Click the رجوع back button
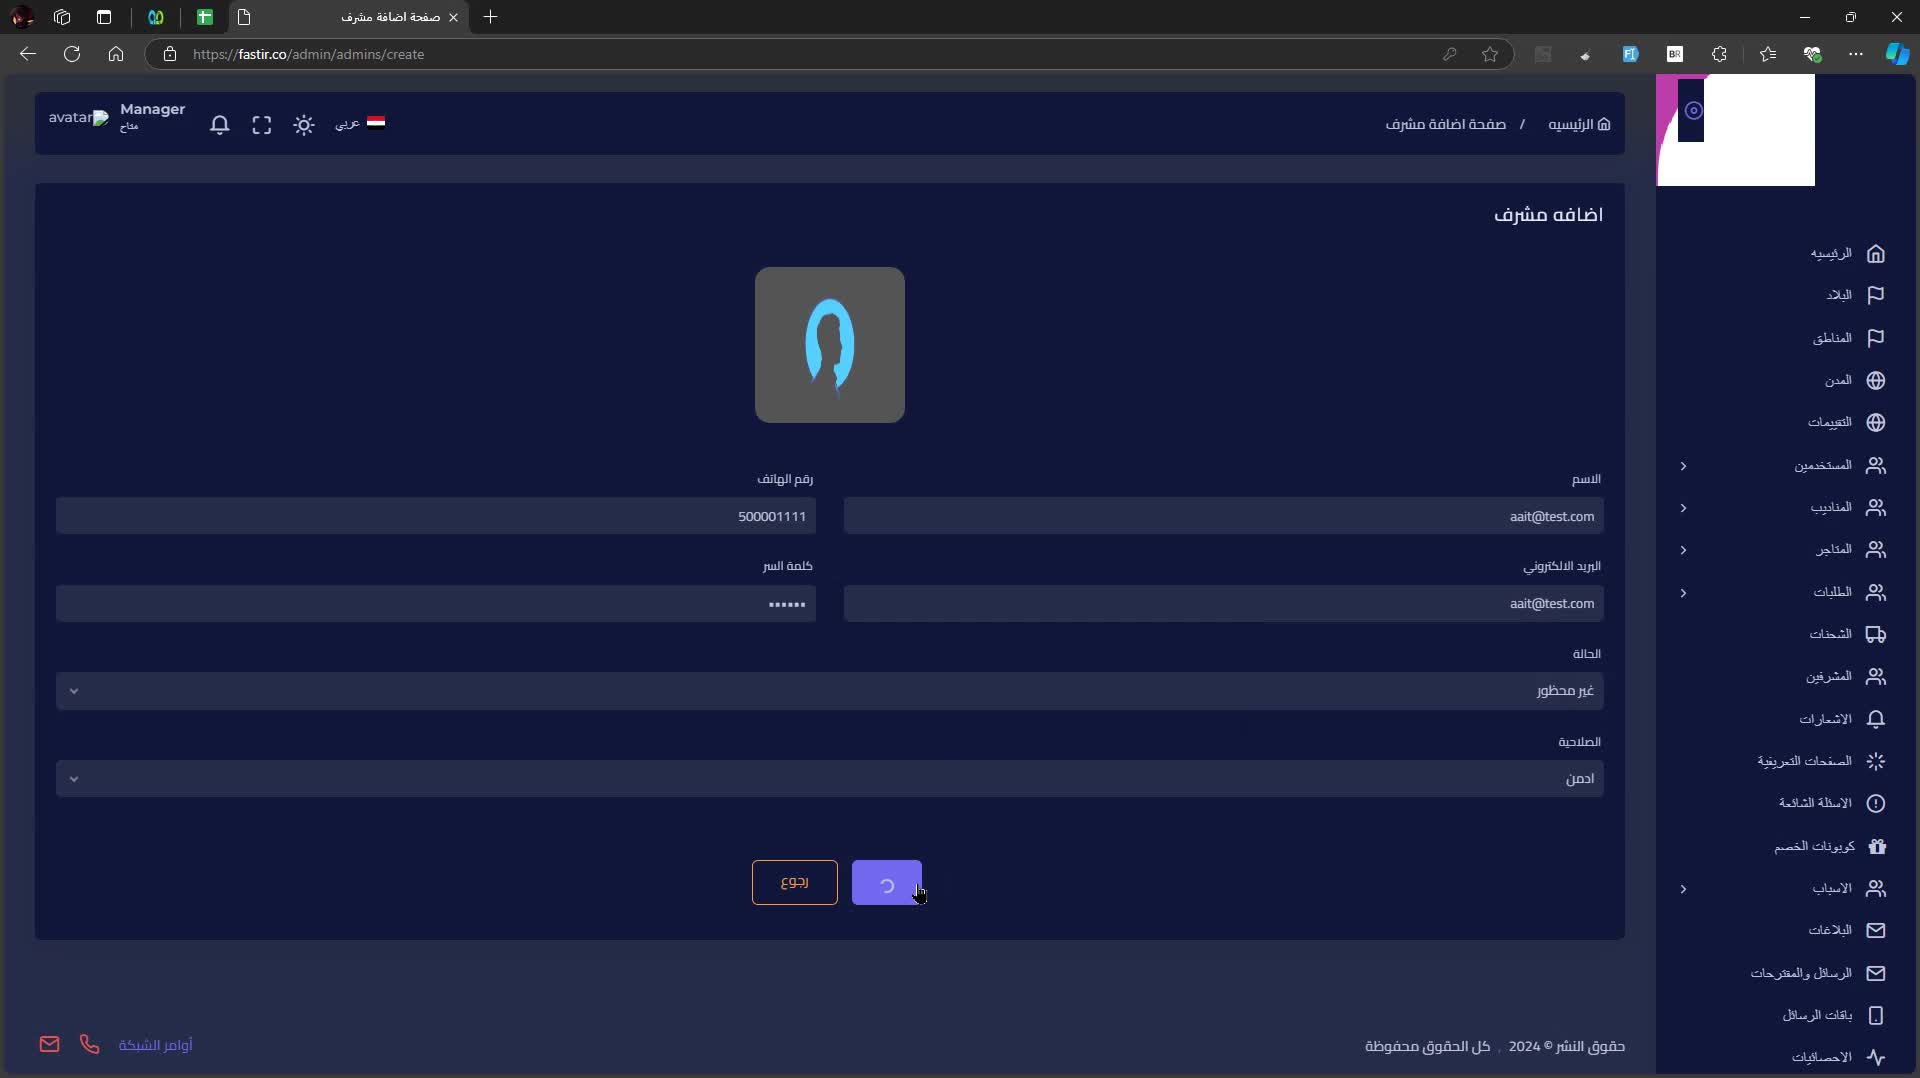The width and height of the screenshot is (1920, 1078). tap(794, 882)
